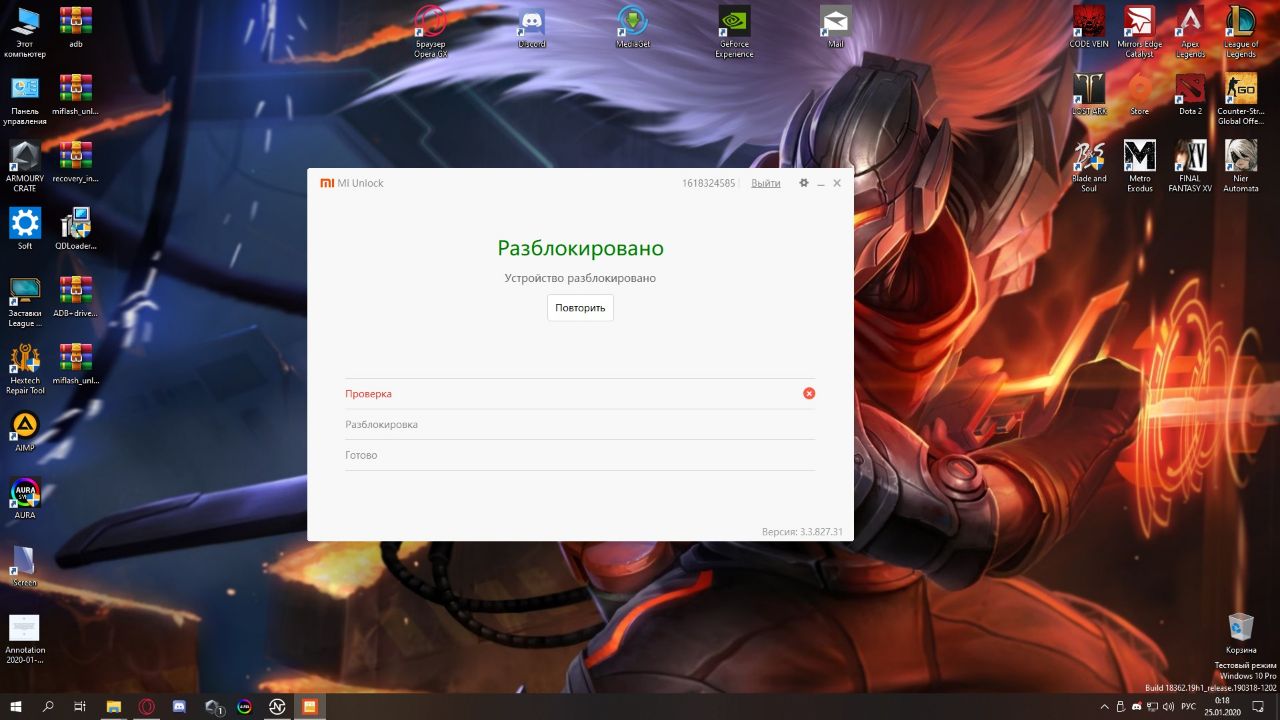This screenshot has width=1280, height=720.
Task: Open Apex Legends desktop shortcut
Action: [x=1190, y=33]
